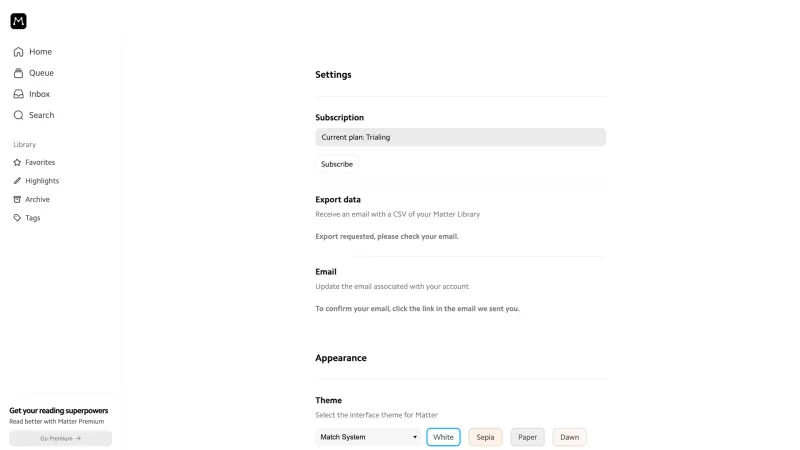Open the Archive box icon
The width and height of the screenshot is (800, 450).
click(17, 199)
